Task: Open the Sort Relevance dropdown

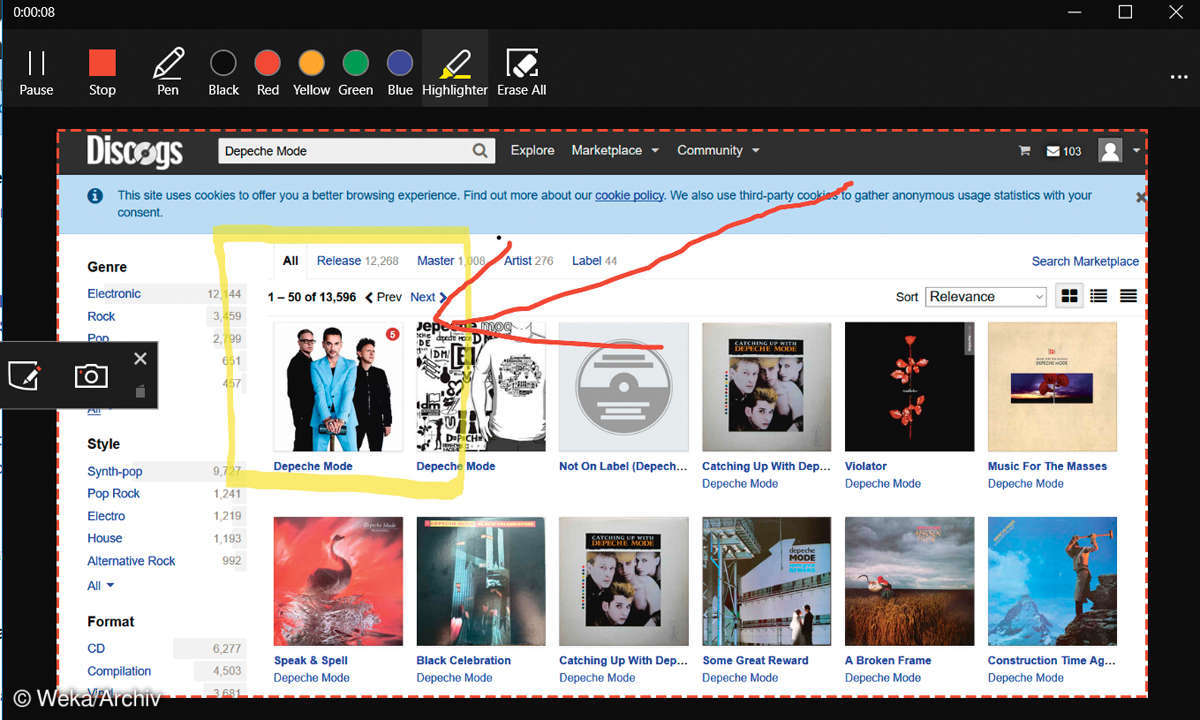Action: click(986, 296)
